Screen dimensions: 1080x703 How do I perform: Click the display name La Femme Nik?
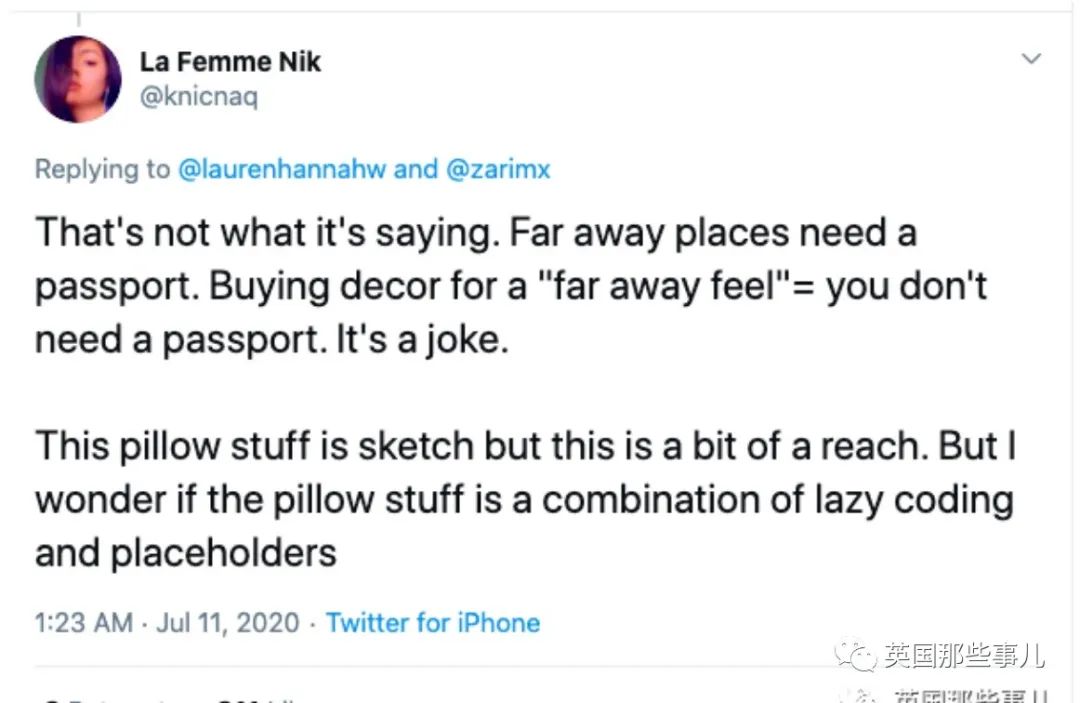tap(230, 62)
